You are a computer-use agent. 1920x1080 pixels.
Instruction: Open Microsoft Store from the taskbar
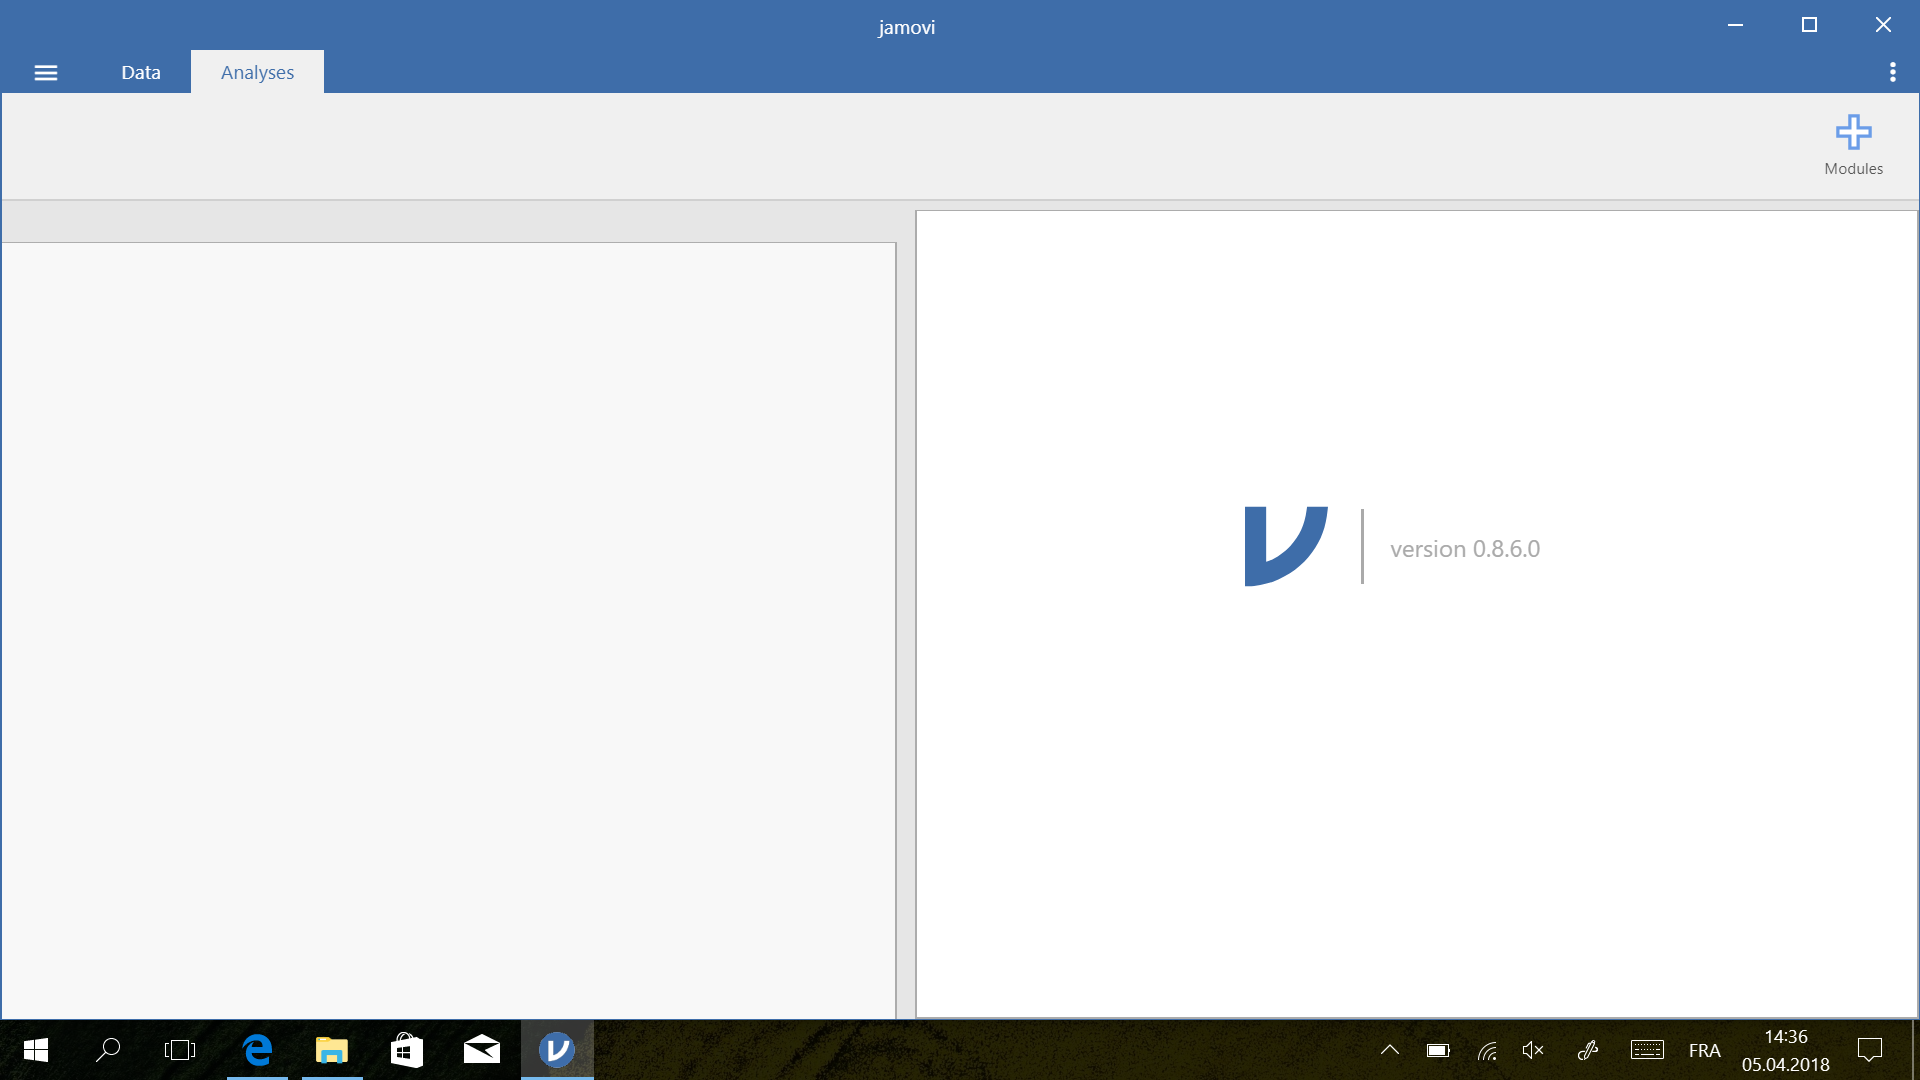407,1050
